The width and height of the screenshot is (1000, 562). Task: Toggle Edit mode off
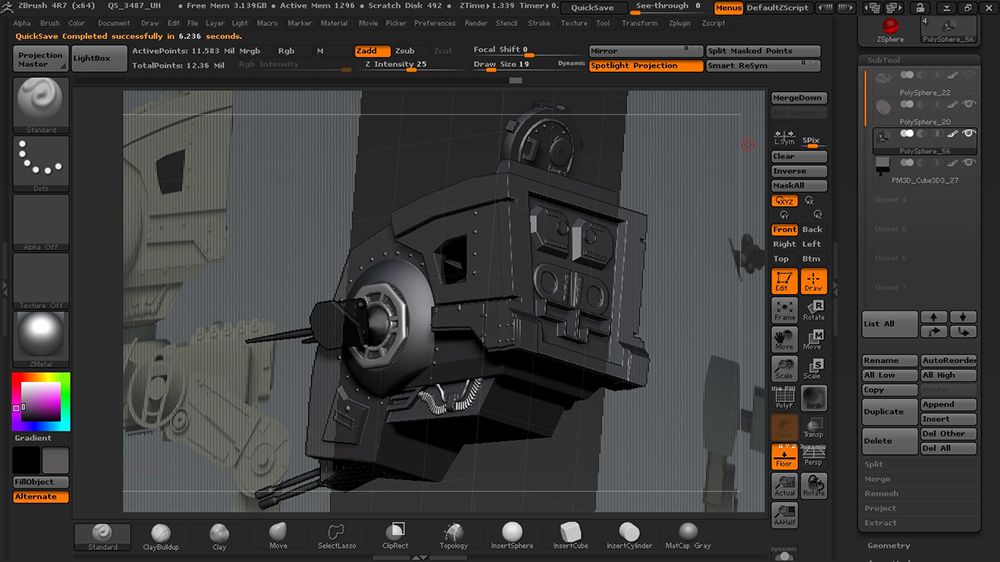[784, 281]
